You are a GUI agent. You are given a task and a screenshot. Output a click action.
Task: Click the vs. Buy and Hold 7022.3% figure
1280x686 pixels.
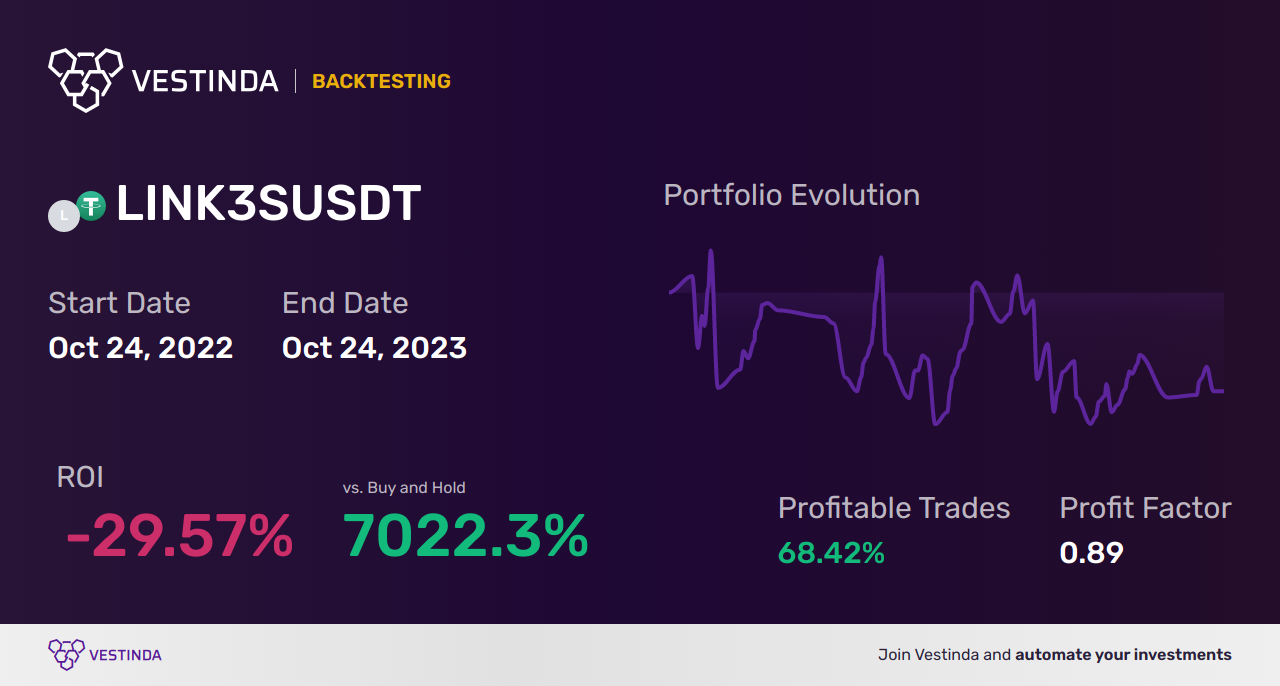pyautogui.click(x=466, y=536)
